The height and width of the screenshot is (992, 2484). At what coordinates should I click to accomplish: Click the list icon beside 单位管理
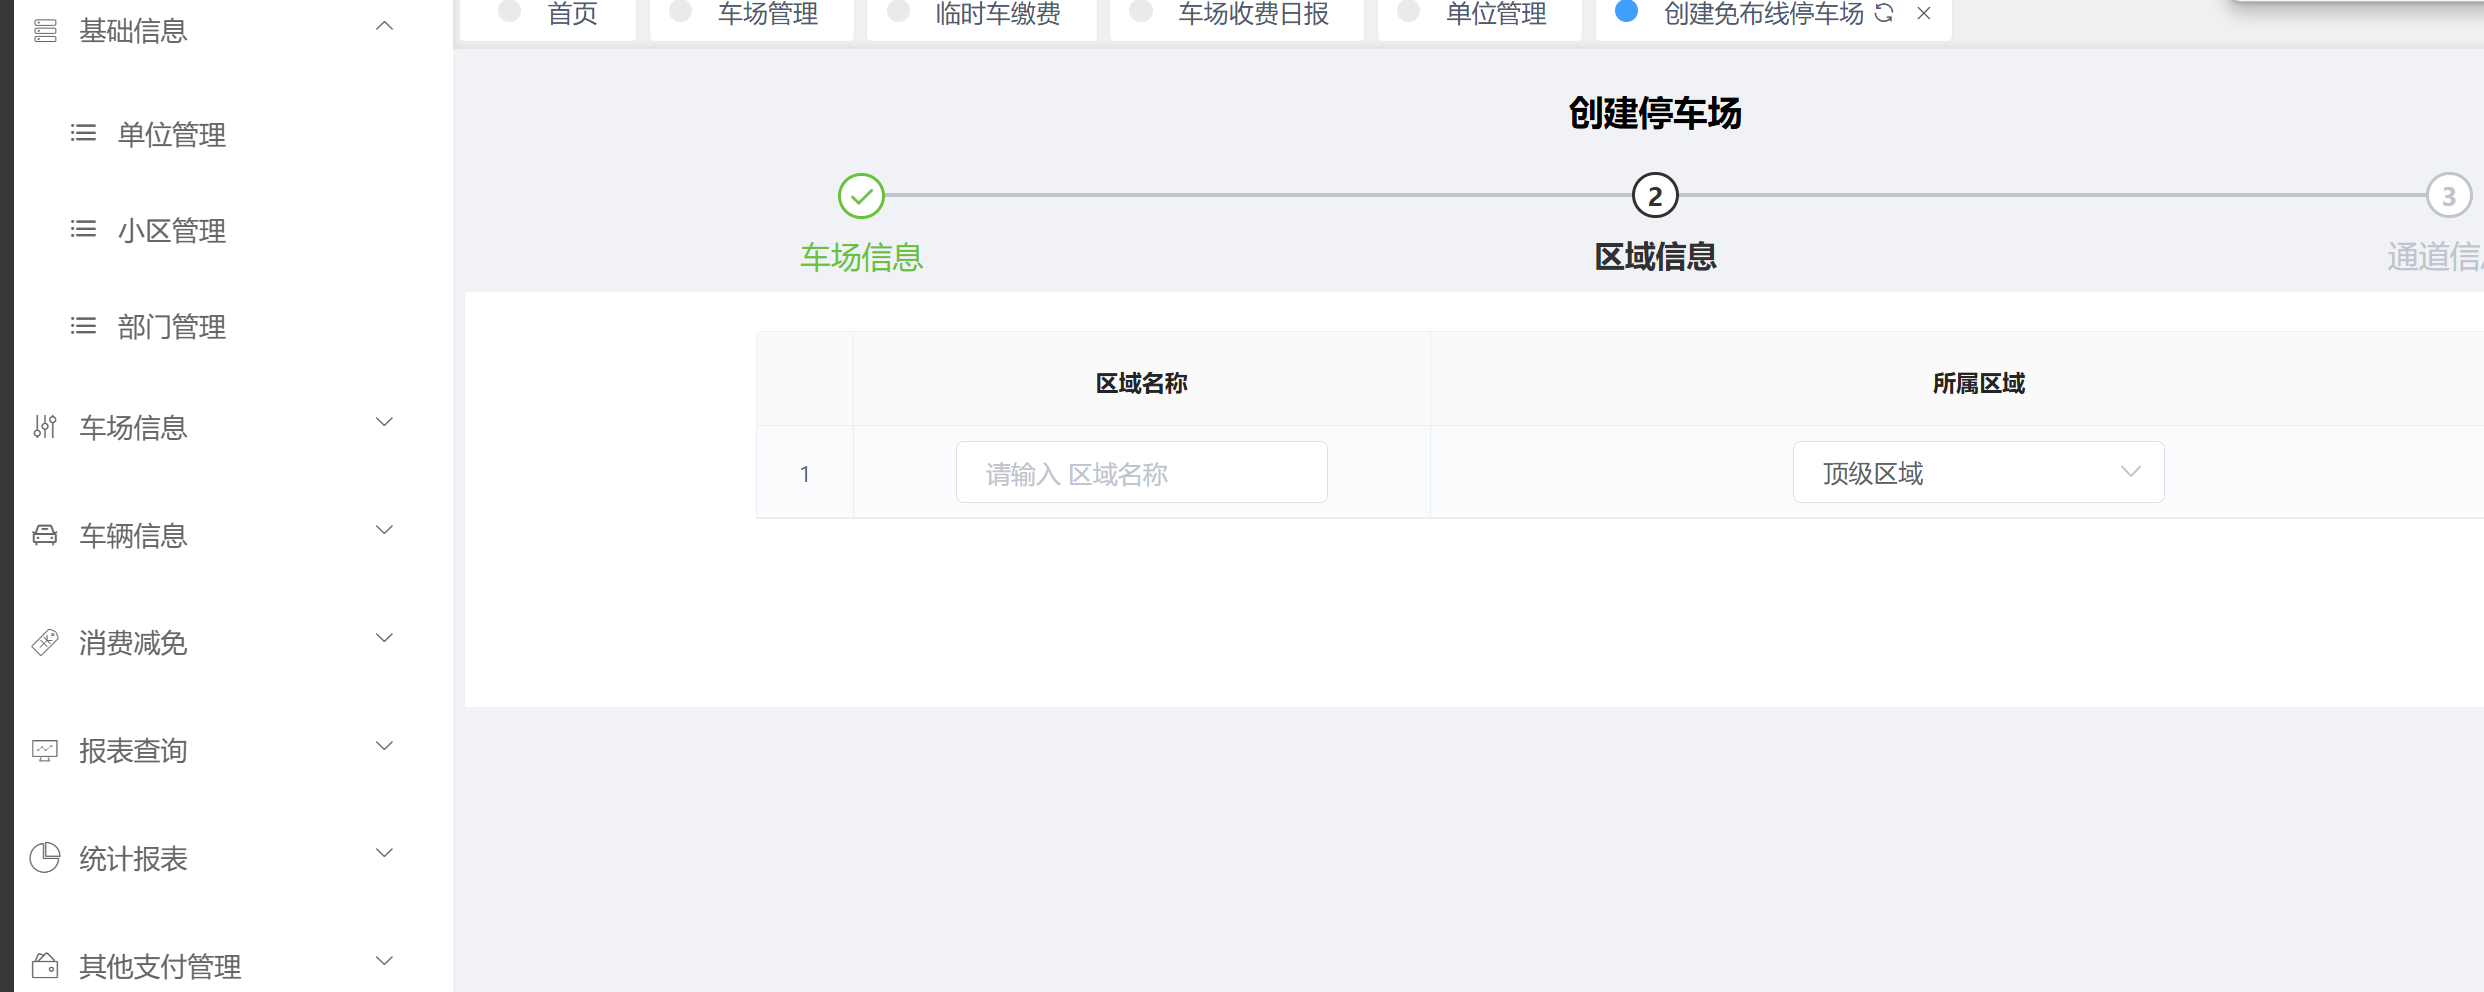tap(83, 133)
